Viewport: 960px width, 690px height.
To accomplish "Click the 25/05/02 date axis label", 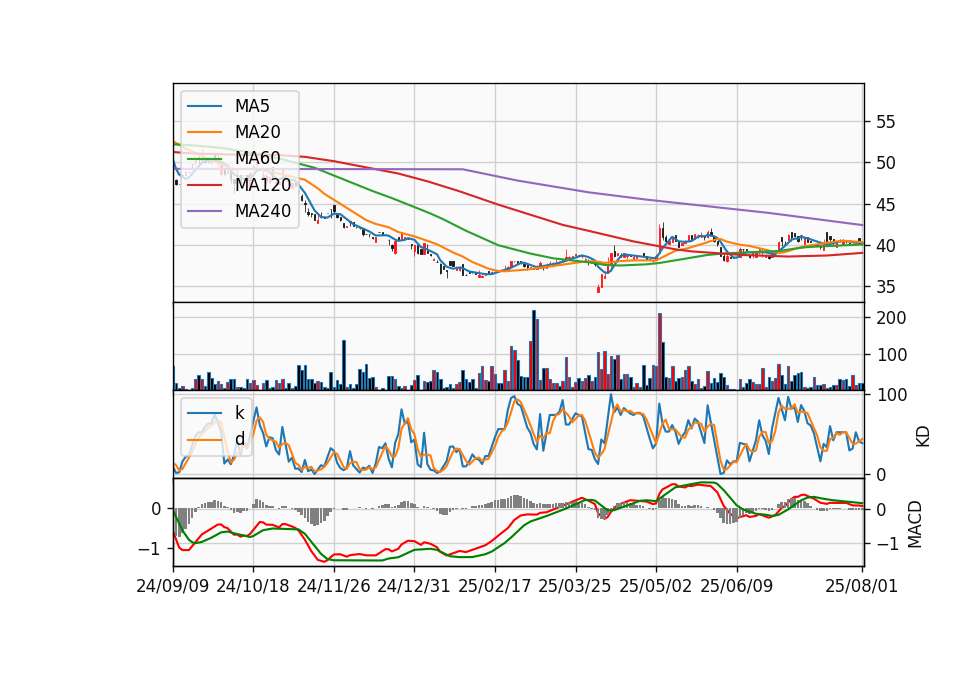I will click(656, 586).
